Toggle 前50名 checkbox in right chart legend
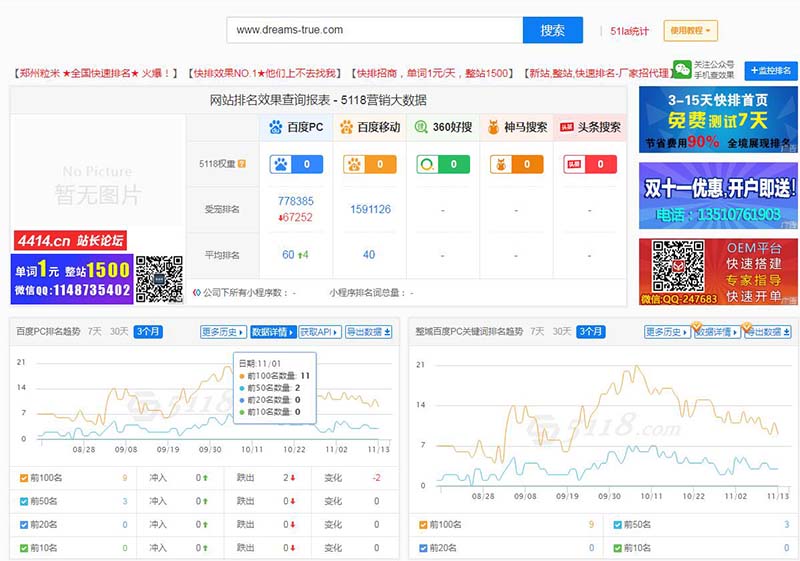 618,525
